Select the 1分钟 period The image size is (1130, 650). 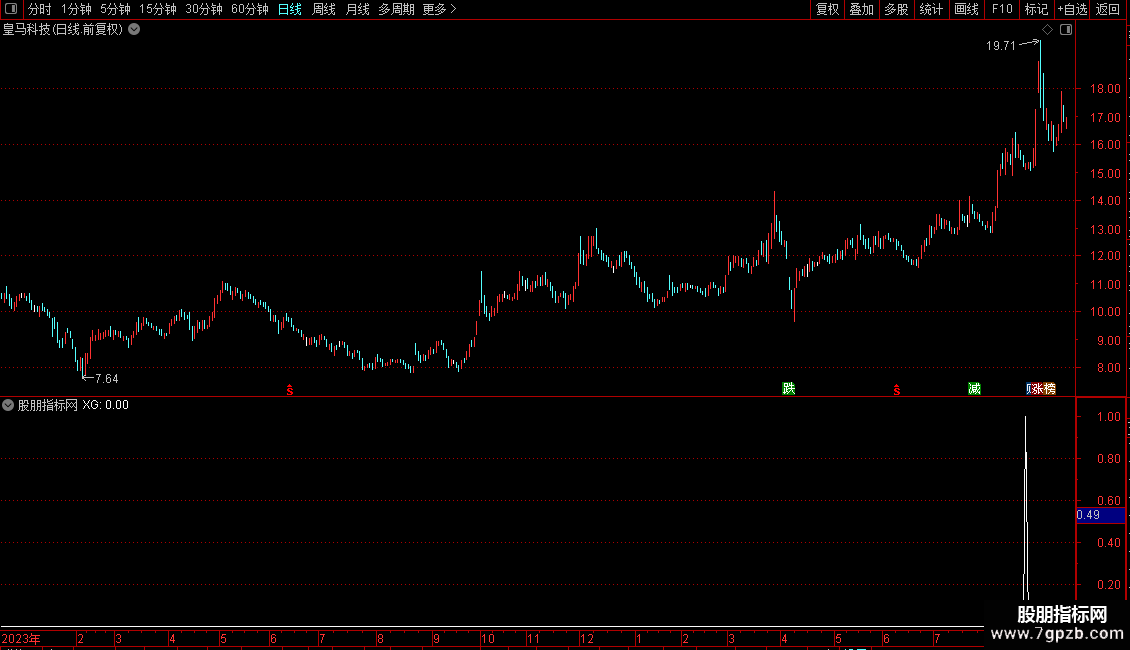click(76, 9)
